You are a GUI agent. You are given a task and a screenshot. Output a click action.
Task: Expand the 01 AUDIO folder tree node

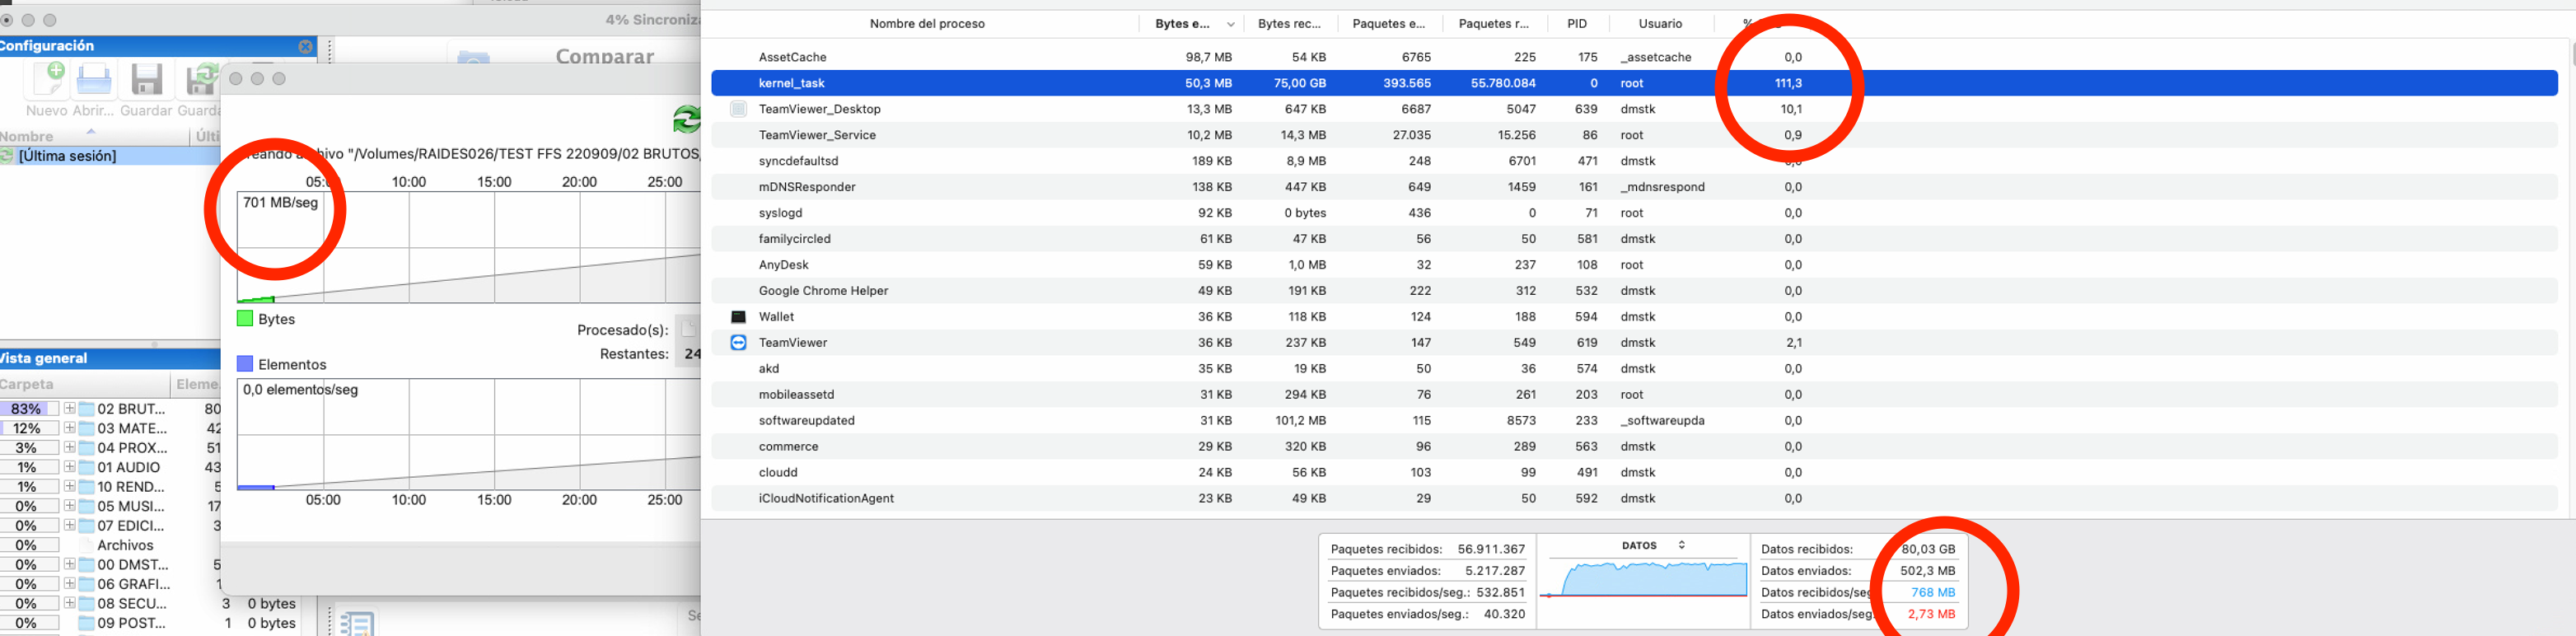[70, 467]
